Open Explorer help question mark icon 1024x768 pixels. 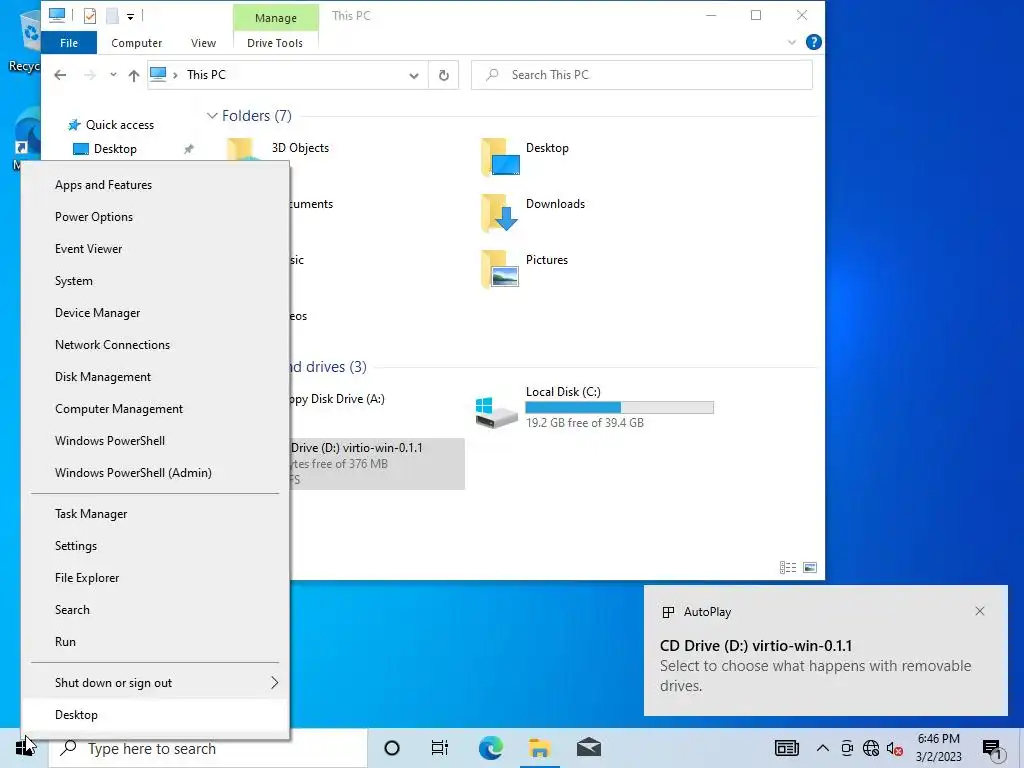pyautogui.click(x=814, y=42)
